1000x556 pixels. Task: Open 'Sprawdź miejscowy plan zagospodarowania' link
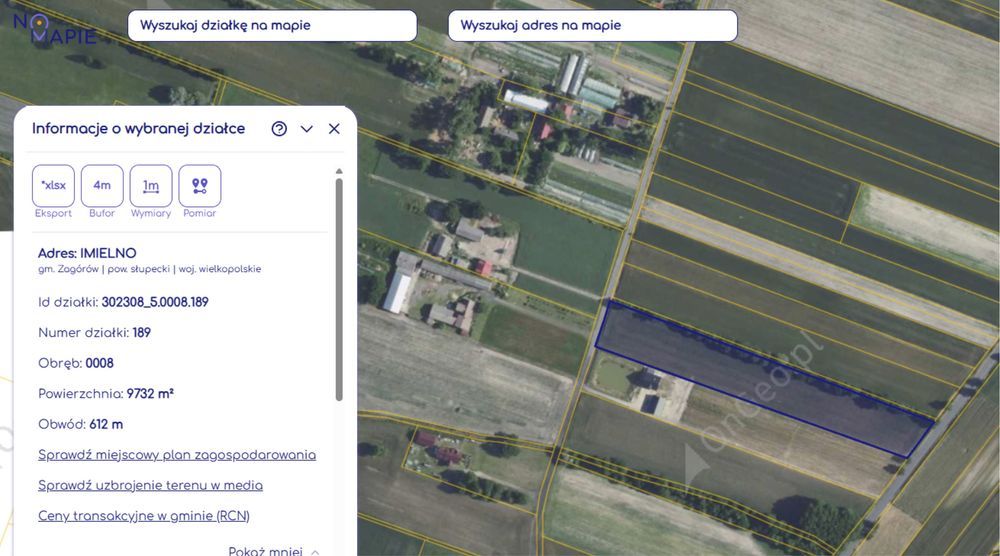(177, 455)
